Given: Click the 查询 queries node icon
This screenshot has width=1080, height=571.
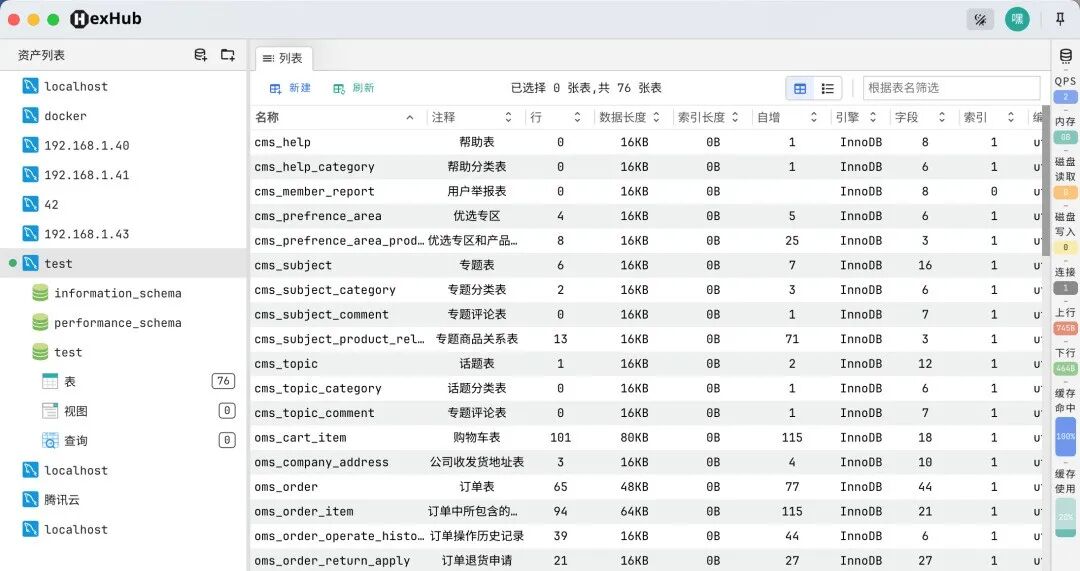Looking at the screenshot, I should (x=50, y=440).
